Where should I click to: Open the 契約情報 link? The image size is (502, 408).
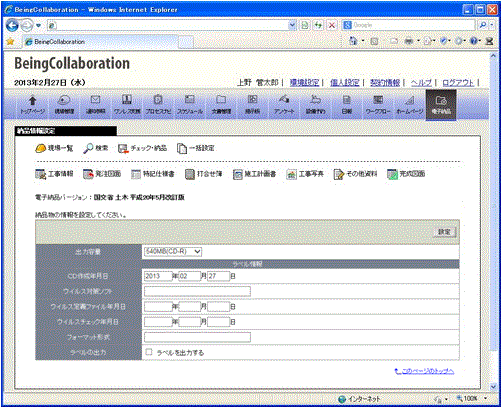point(385,82)
